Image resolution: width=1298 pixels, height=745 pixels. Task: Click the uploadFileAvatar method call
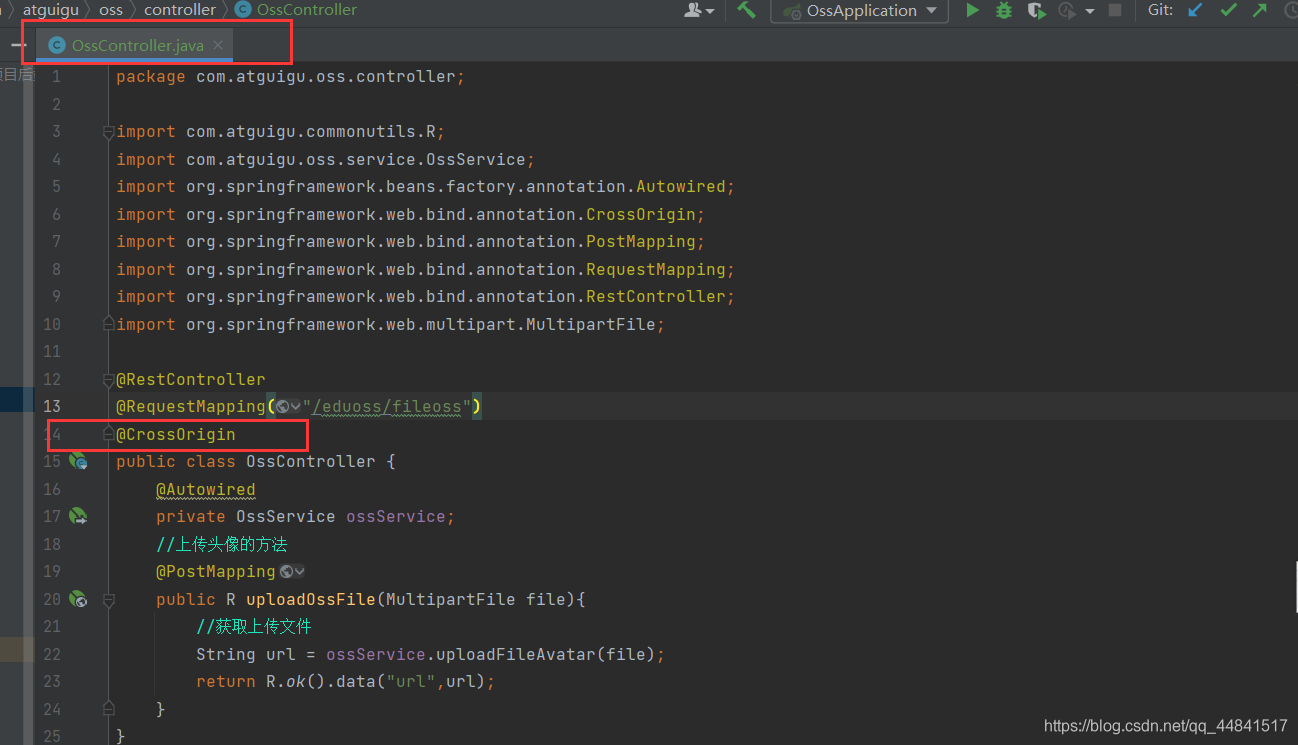tap(516, 654)
